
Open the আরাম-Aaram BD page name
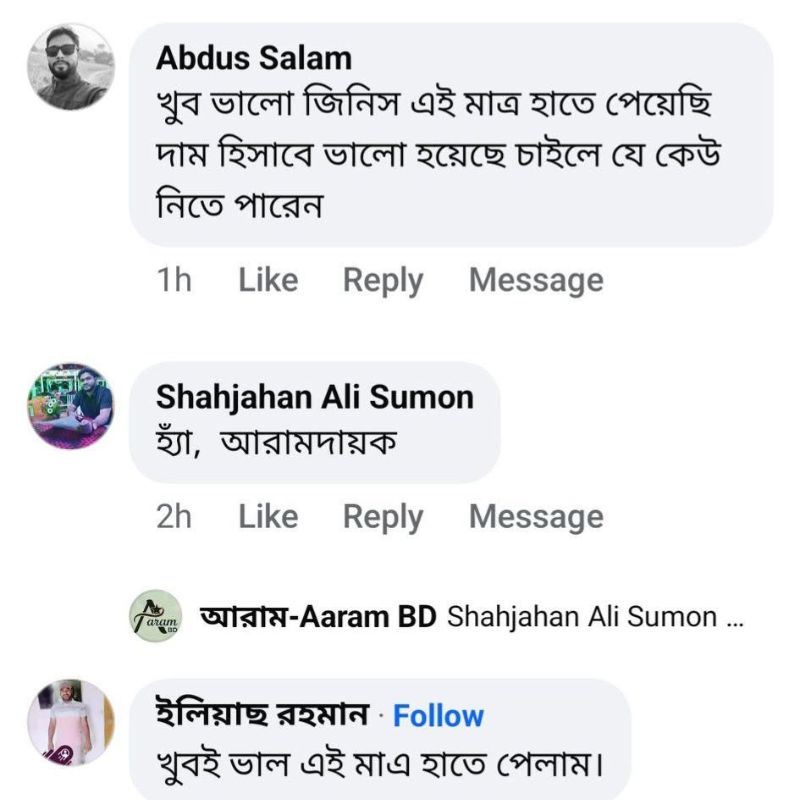pyautogui.click(x=318, y=616)
